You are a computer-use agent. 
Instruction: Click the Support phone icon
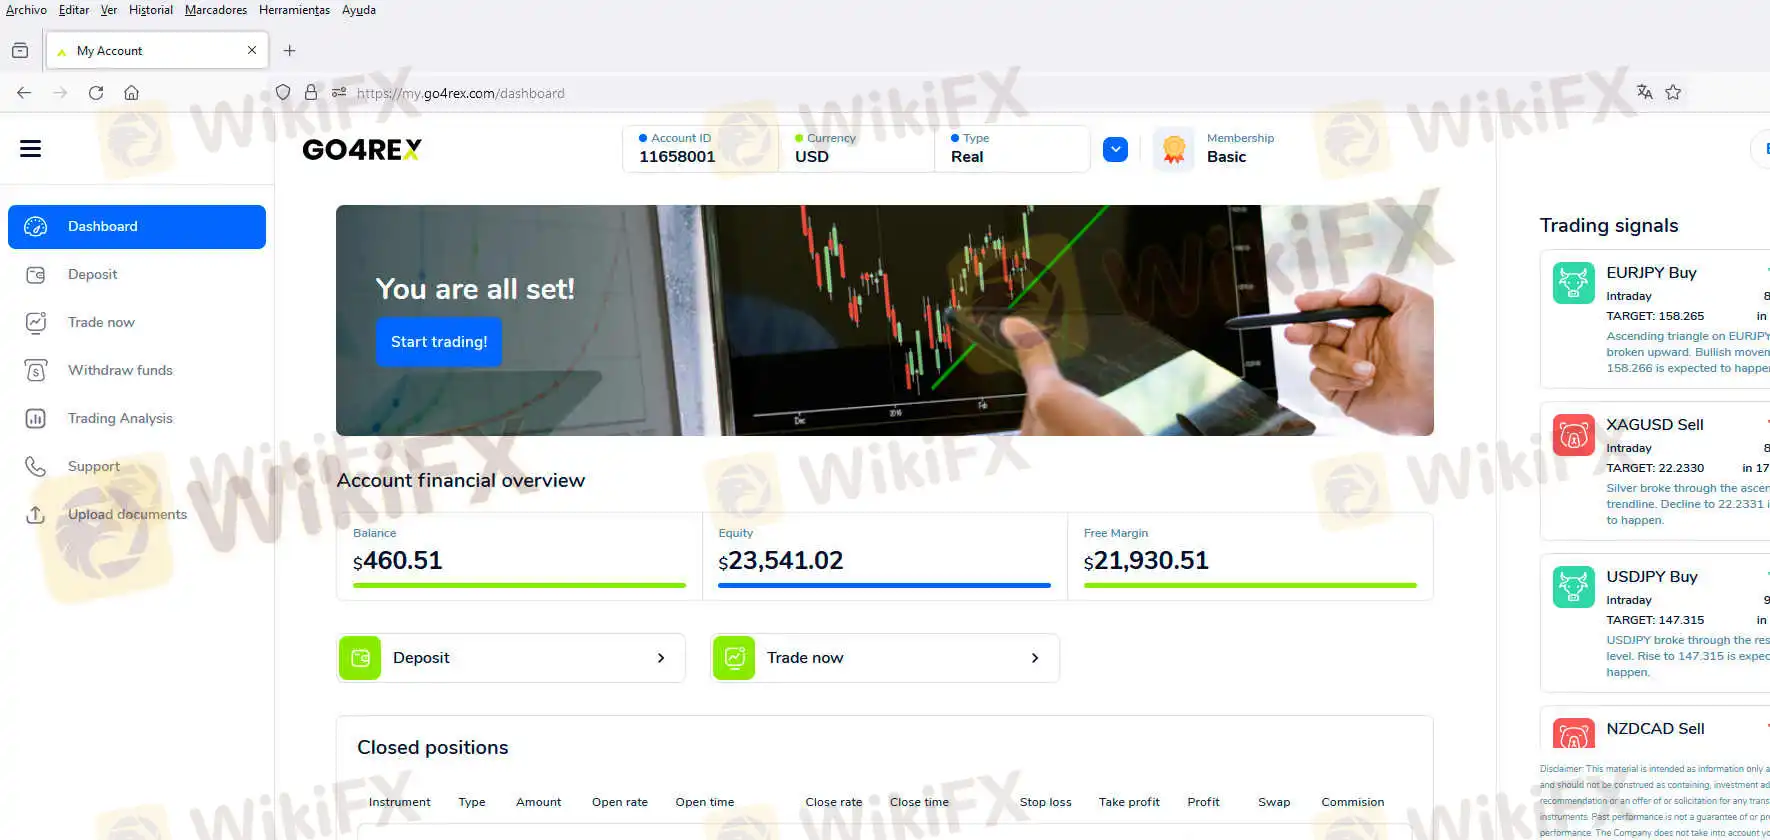pyautogui.click(x=35, y=467)
